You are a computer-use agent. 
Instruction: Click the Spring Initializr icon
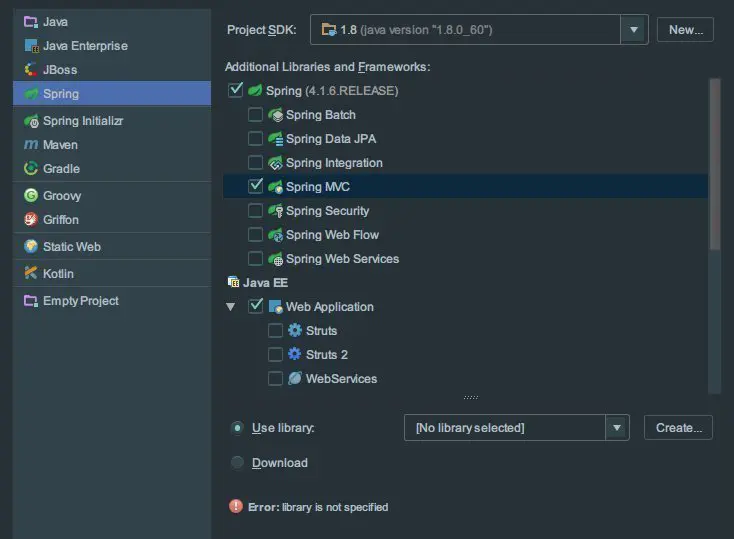pyautogui.click(x=31, y=121)
